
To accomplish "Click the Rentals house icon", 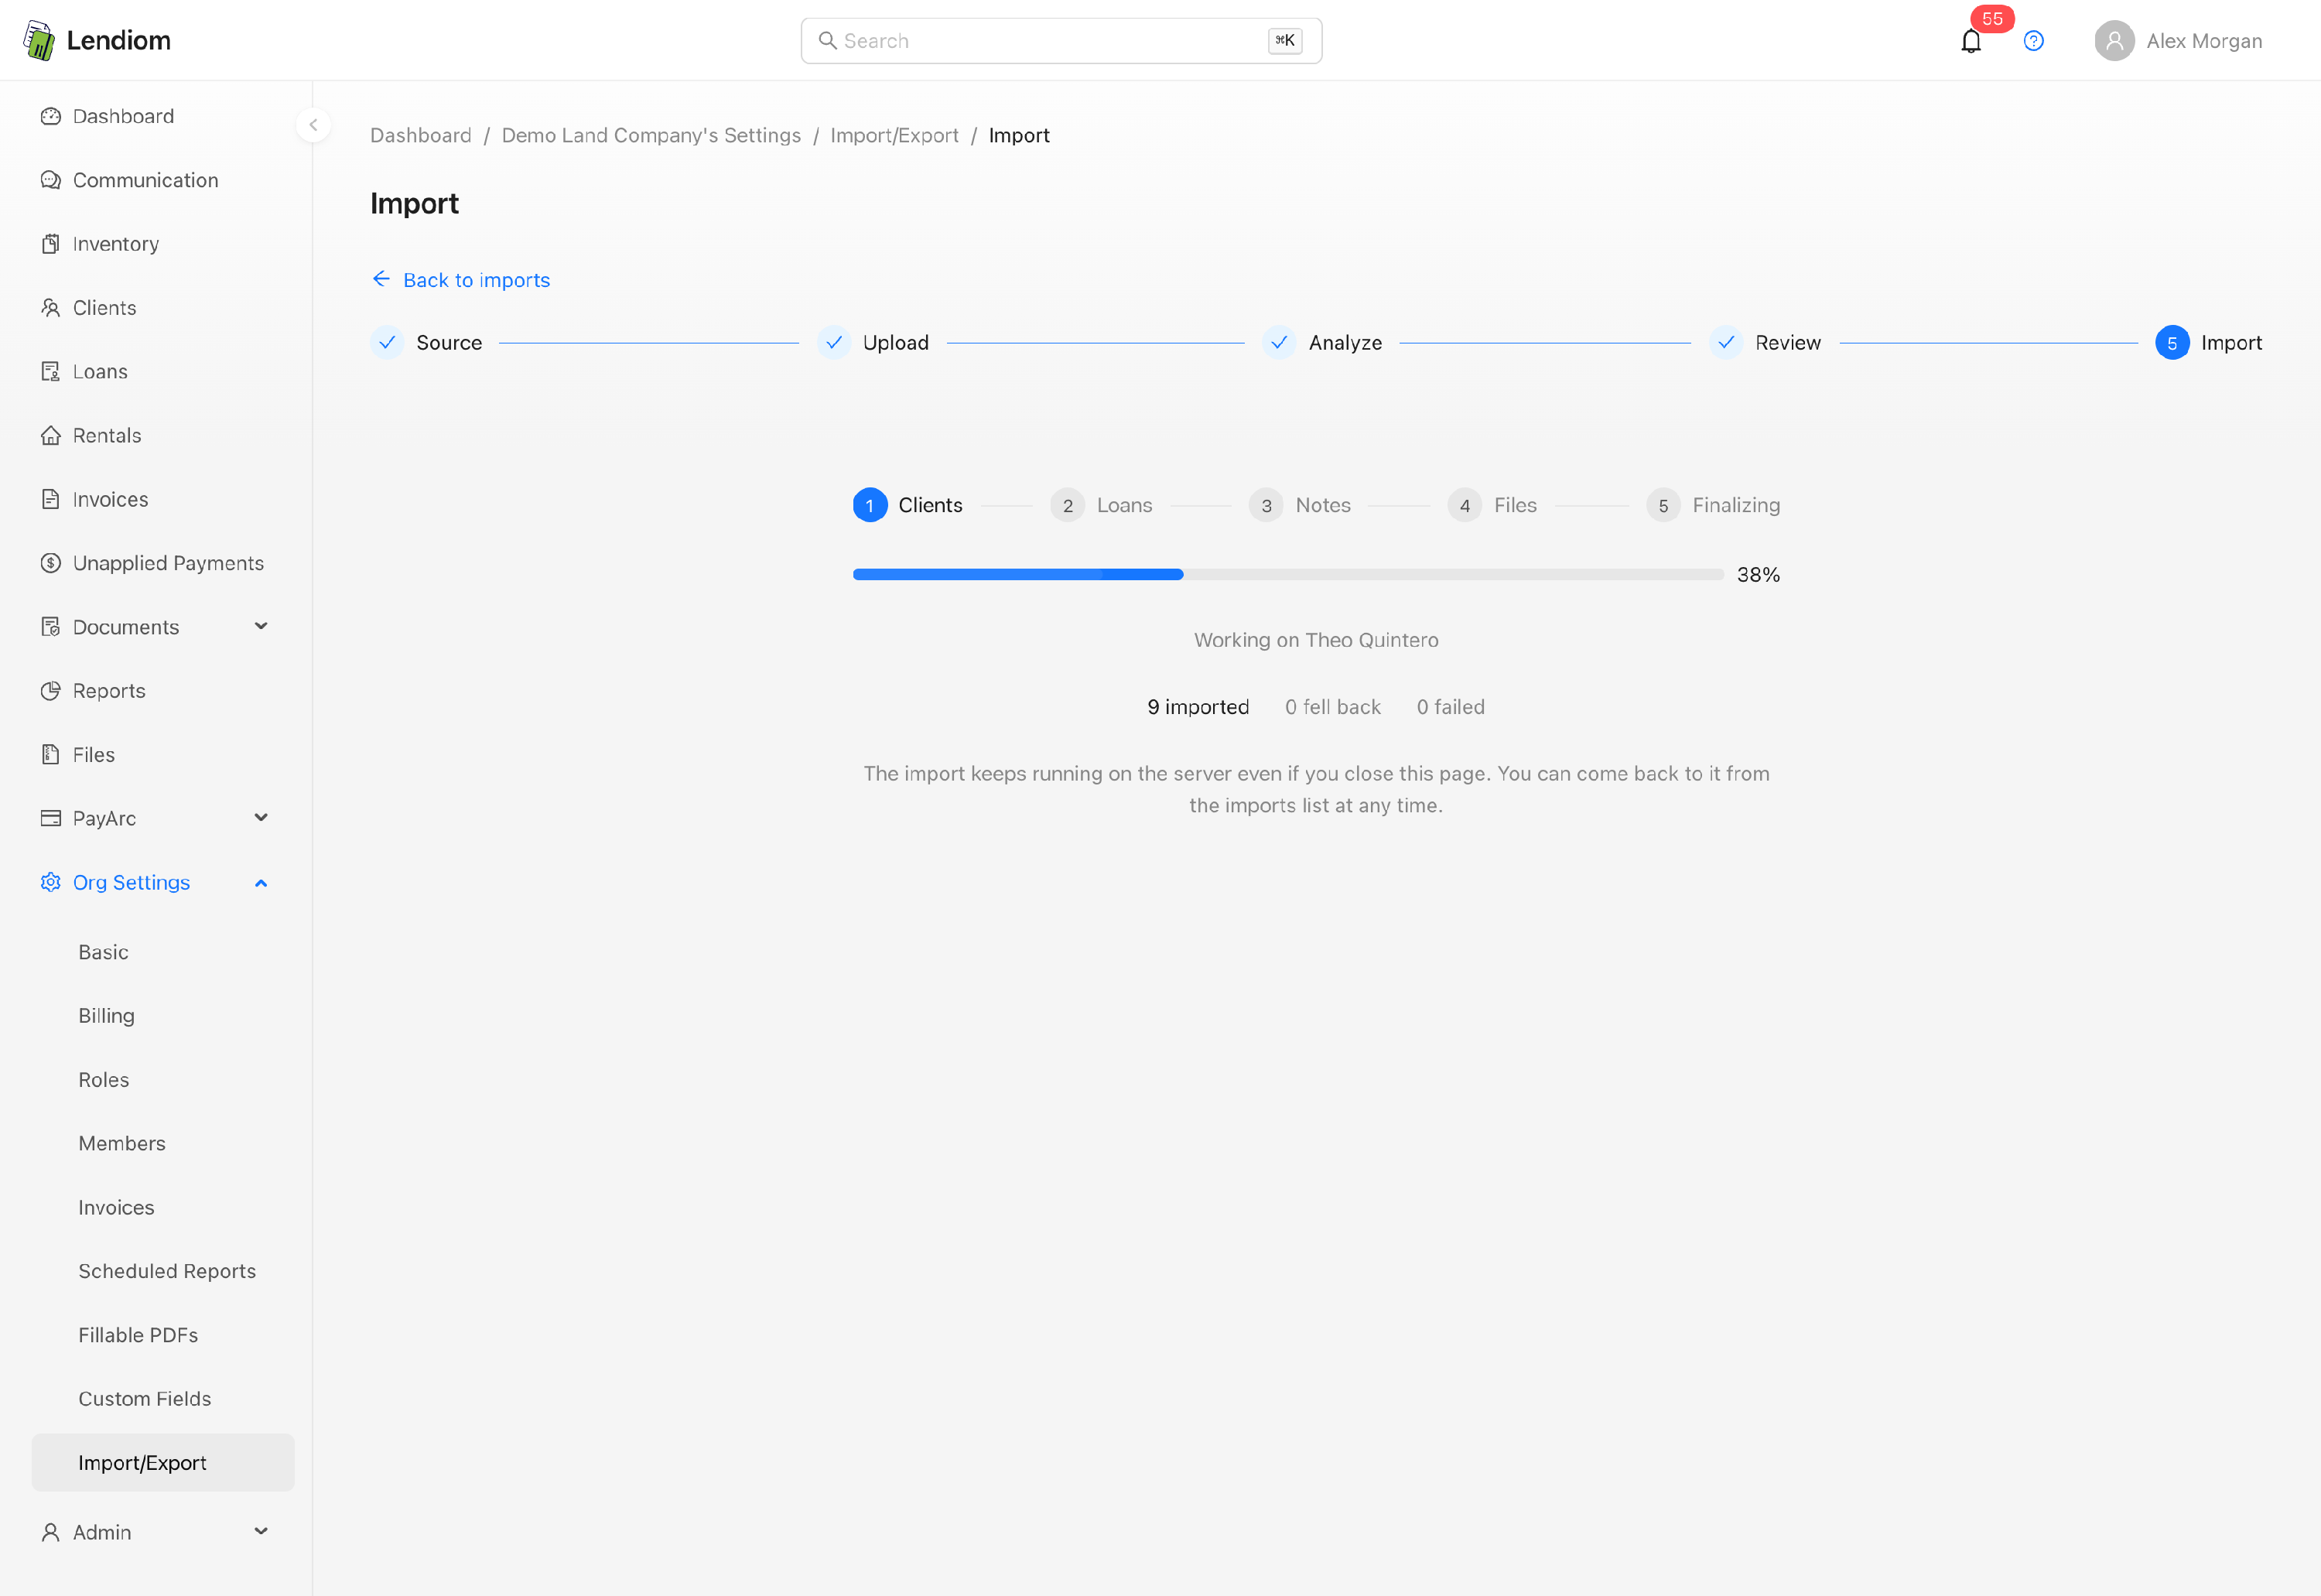I will [x=51, y=436].
